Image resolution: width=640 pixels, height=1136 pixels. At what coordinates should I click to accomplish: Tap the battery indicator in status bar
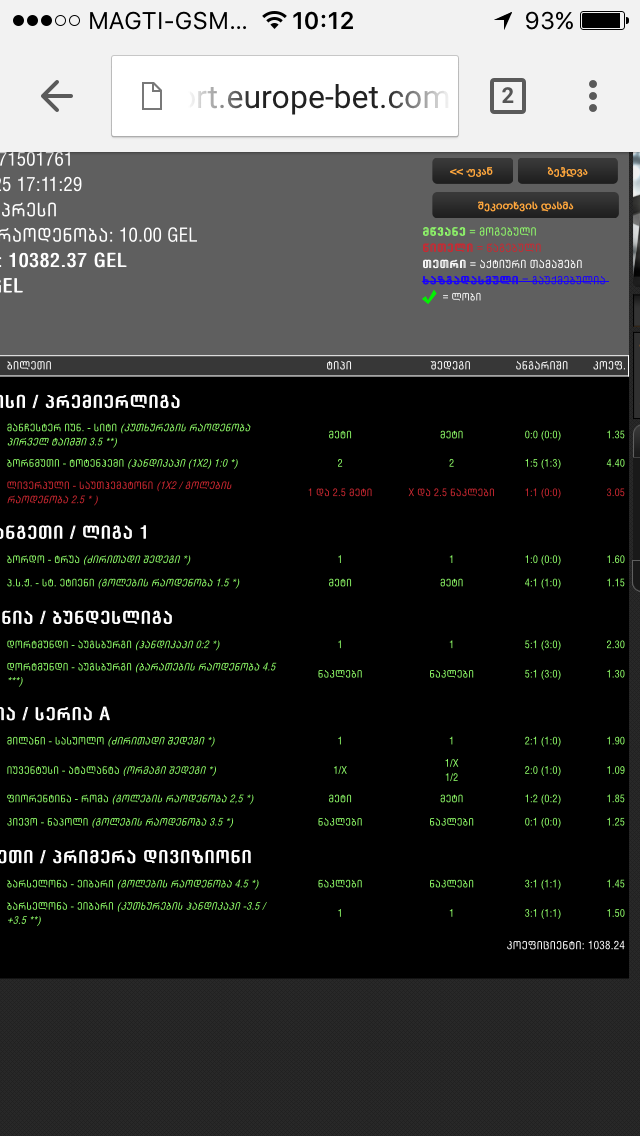[x=604, y=20]
